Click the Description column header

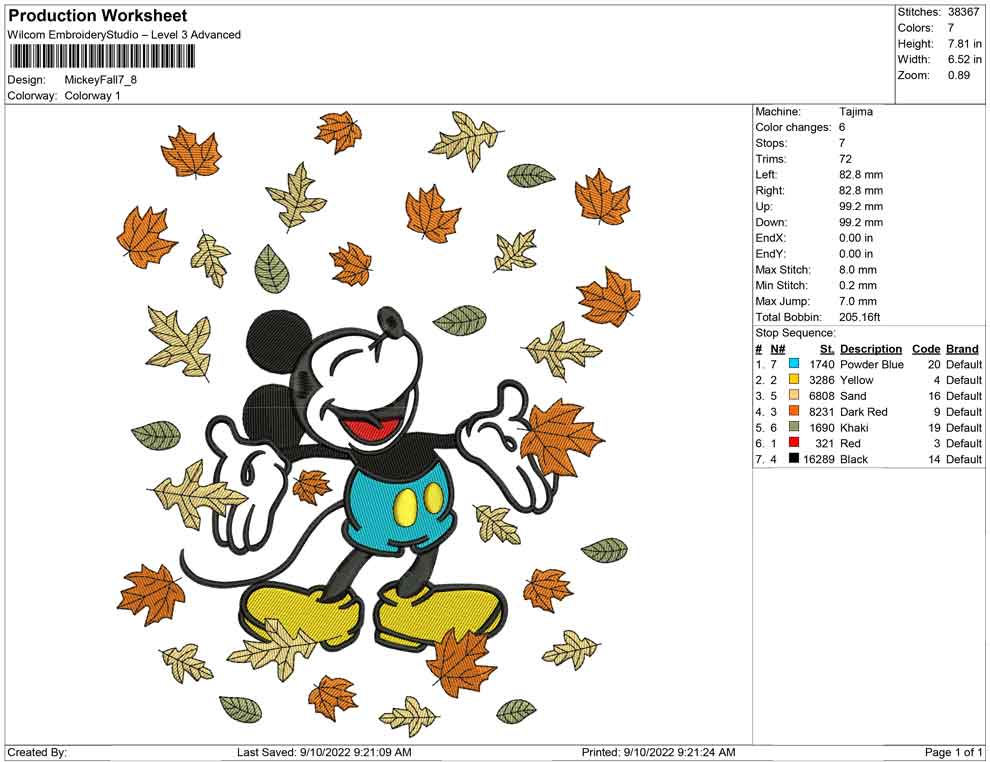pos(871,349)
